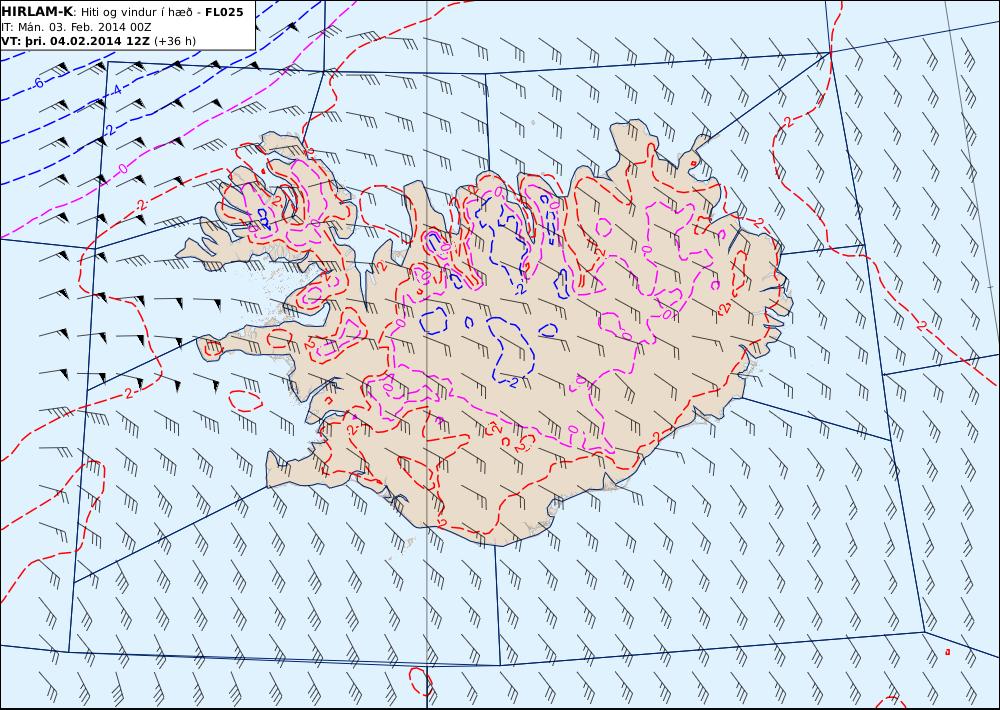
Task: Click the '(+36 h)' forecast offset text
Action: [x=175, y=41]
